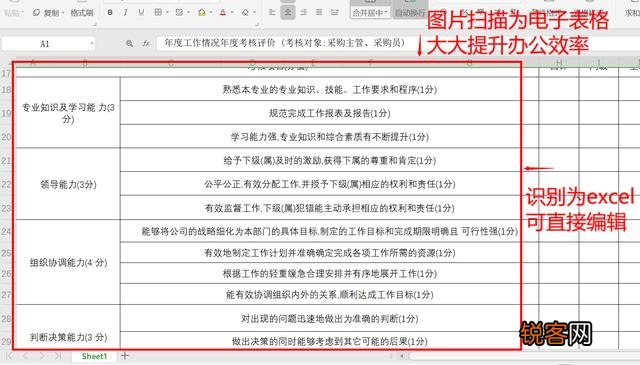Screen dimensions: 640x365
Task: Click scroll-left arrow of horizontal scrollbar
Action: (402, 356)
